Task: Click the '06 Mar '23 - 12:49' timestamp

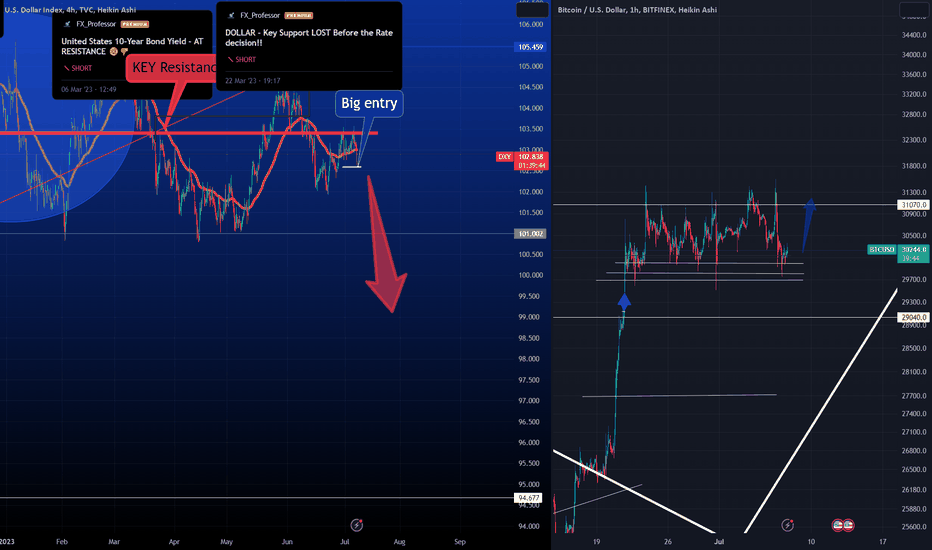Action: click(x=89, y=90)
